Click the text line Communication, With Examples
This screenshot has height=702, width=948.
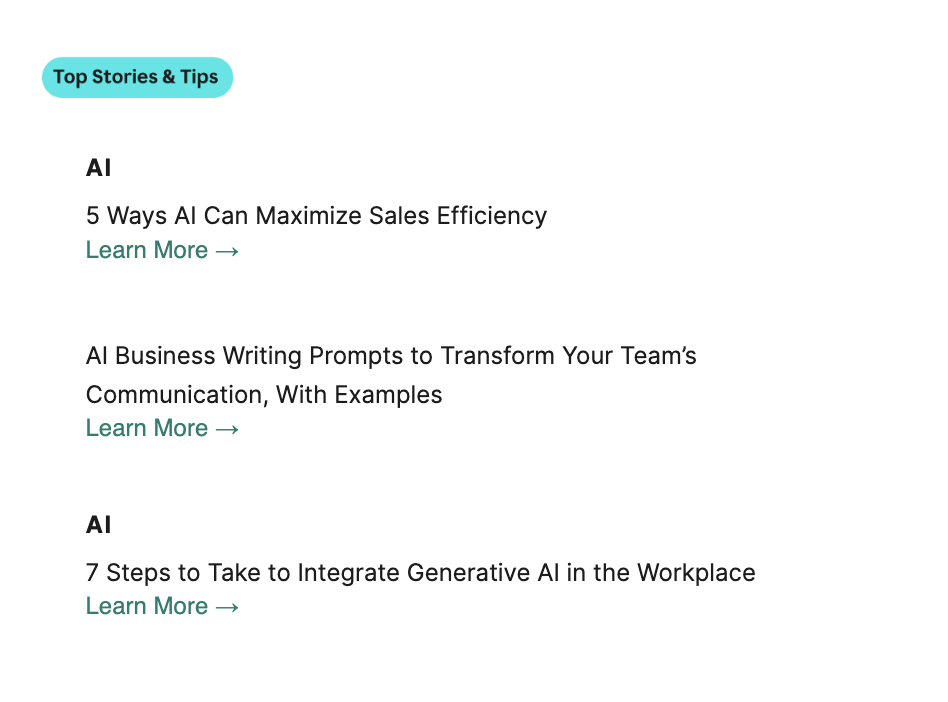tap(264, 395)
